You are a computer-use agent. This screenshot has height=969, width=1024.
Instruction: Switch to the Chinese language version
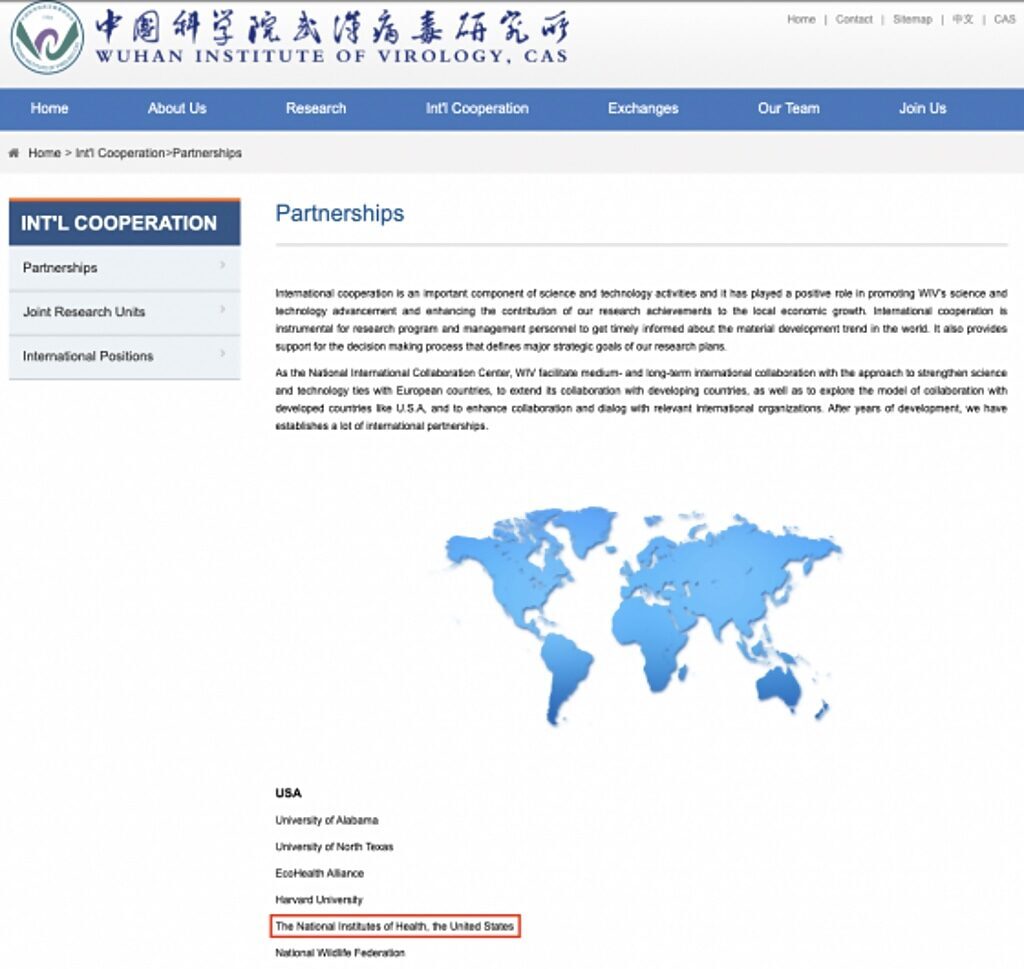point(963,20)
